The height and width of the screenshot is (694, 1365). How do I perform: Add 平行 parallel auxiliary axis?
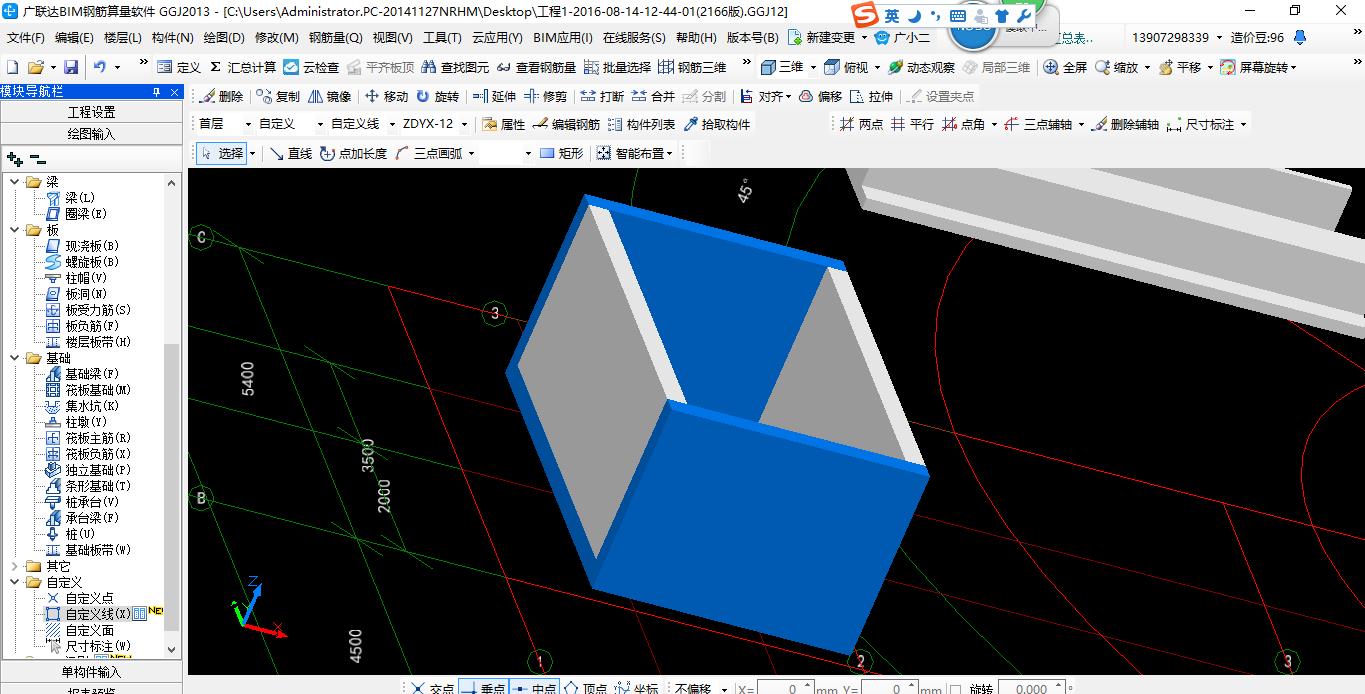click(x=912, y=124)
